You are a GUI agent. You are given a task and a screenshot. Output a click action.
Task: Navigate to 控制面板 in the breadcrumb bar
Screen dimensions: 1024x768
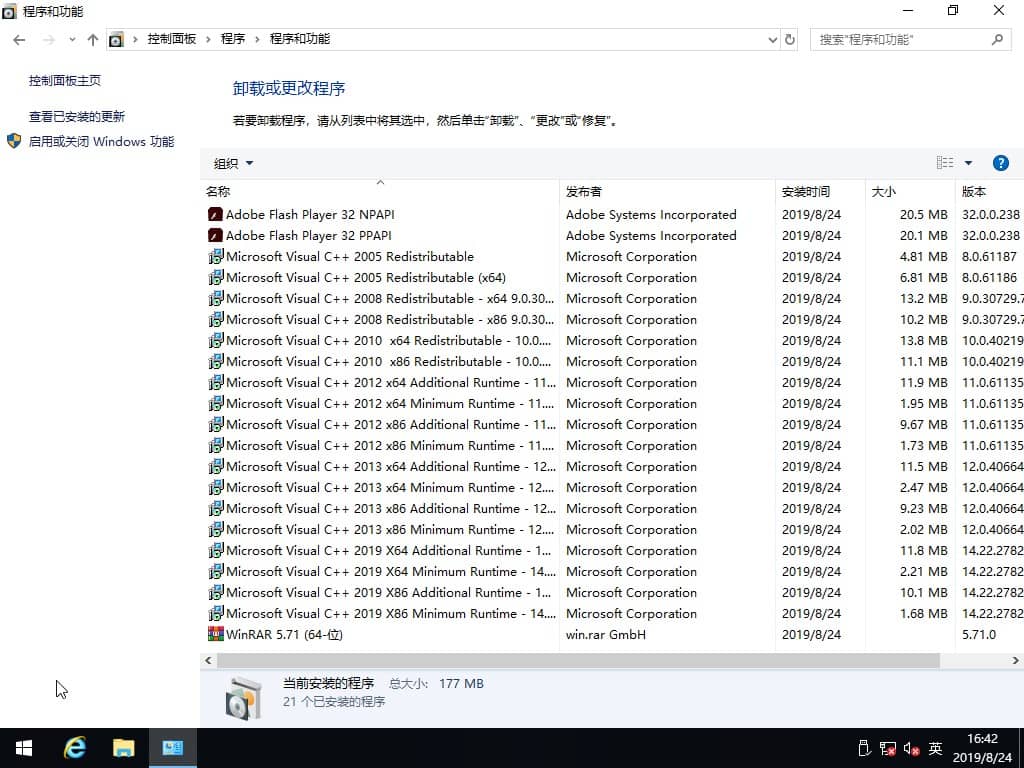tap(170, 38)
